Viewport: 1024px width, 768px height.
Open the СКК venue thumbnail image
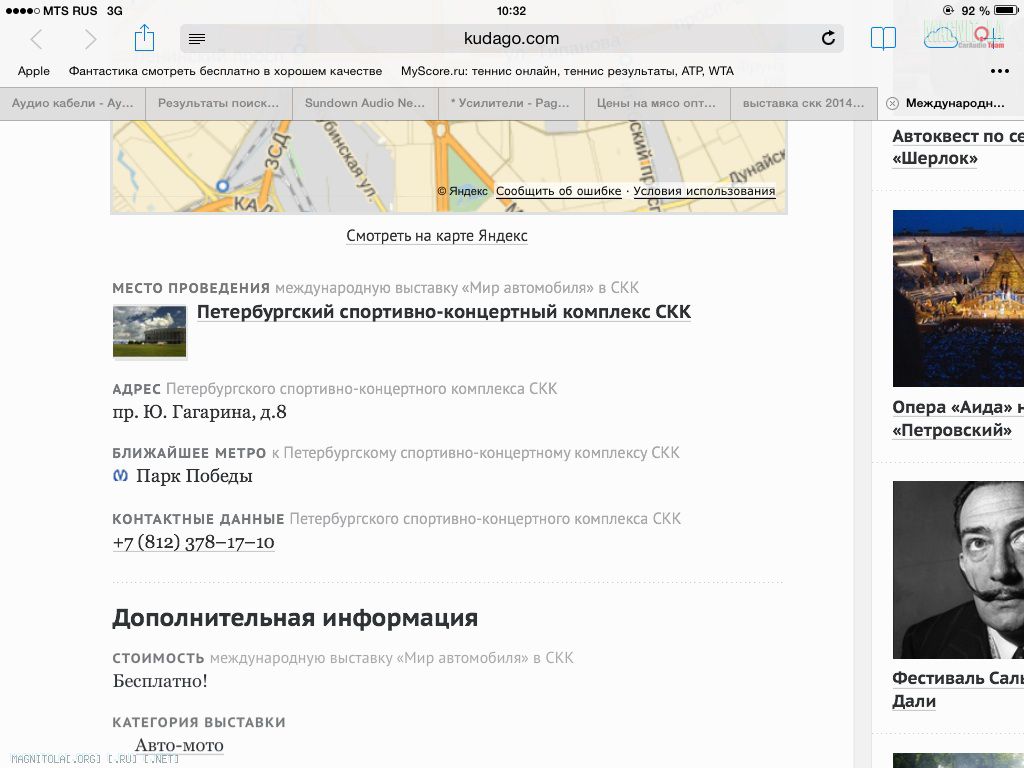click(149, 331)
